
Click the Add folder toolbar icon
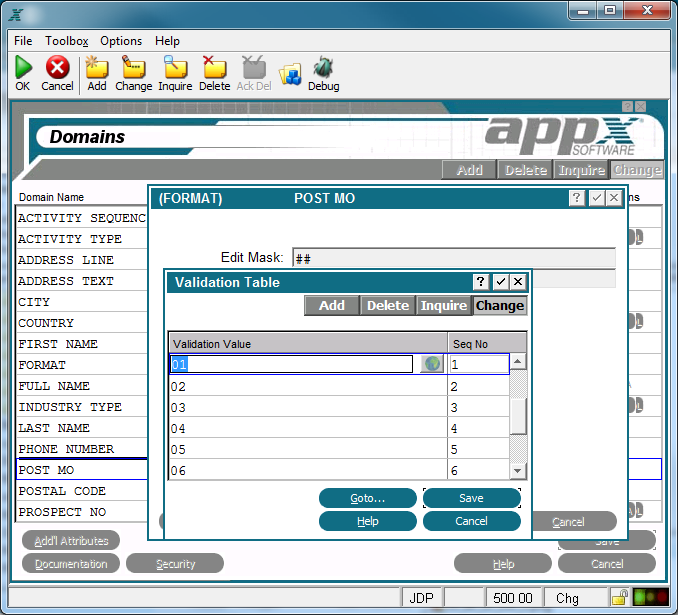click(x=96, y=67)
